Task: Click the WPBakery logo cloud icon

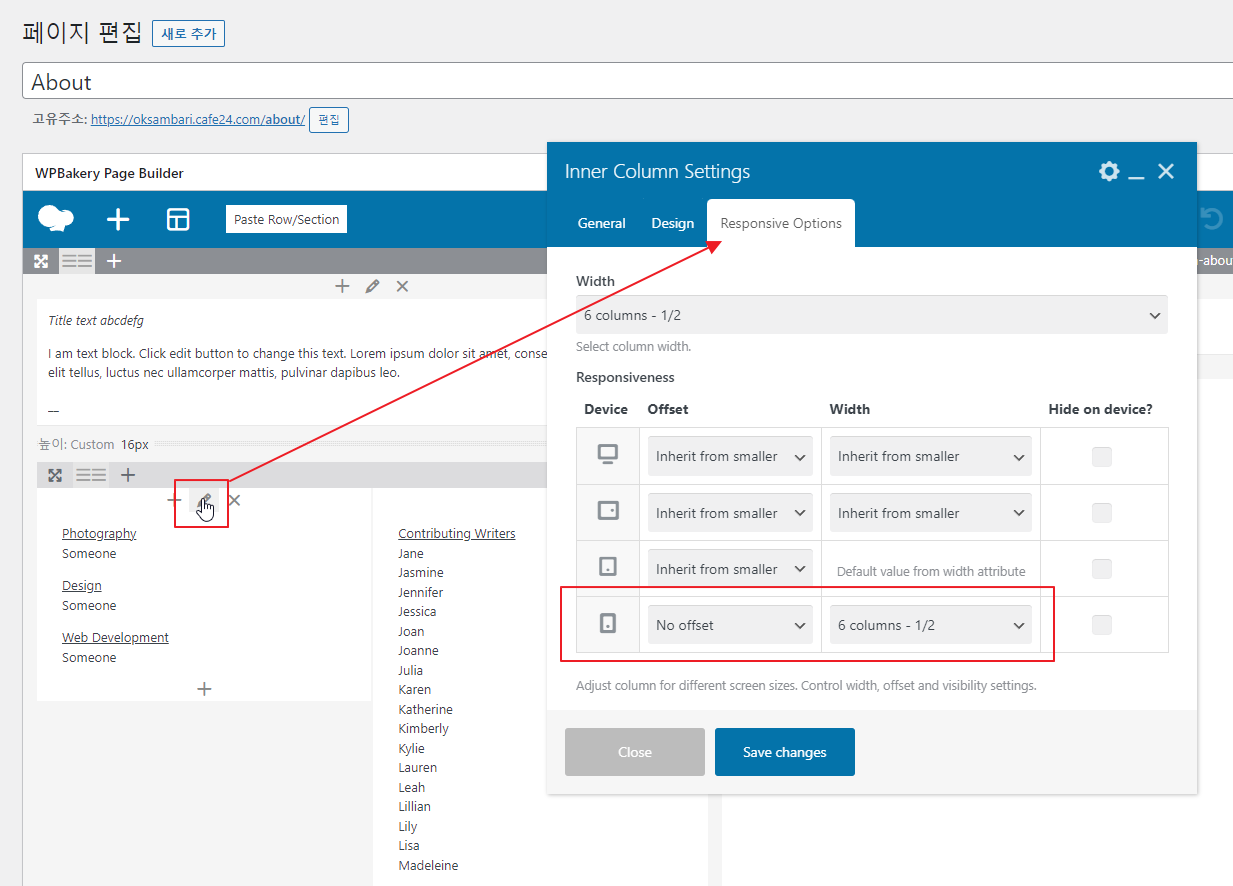Action: 55,219
